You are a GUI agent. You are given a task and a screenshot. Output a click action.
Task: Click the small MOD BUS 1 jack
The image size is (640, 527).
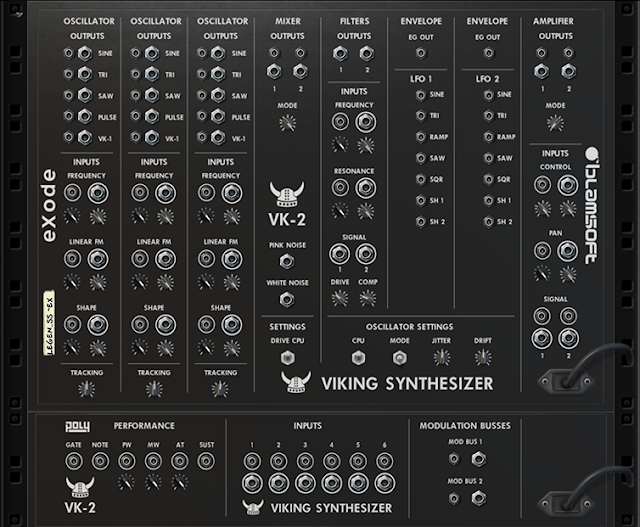[x=454, y=459]
